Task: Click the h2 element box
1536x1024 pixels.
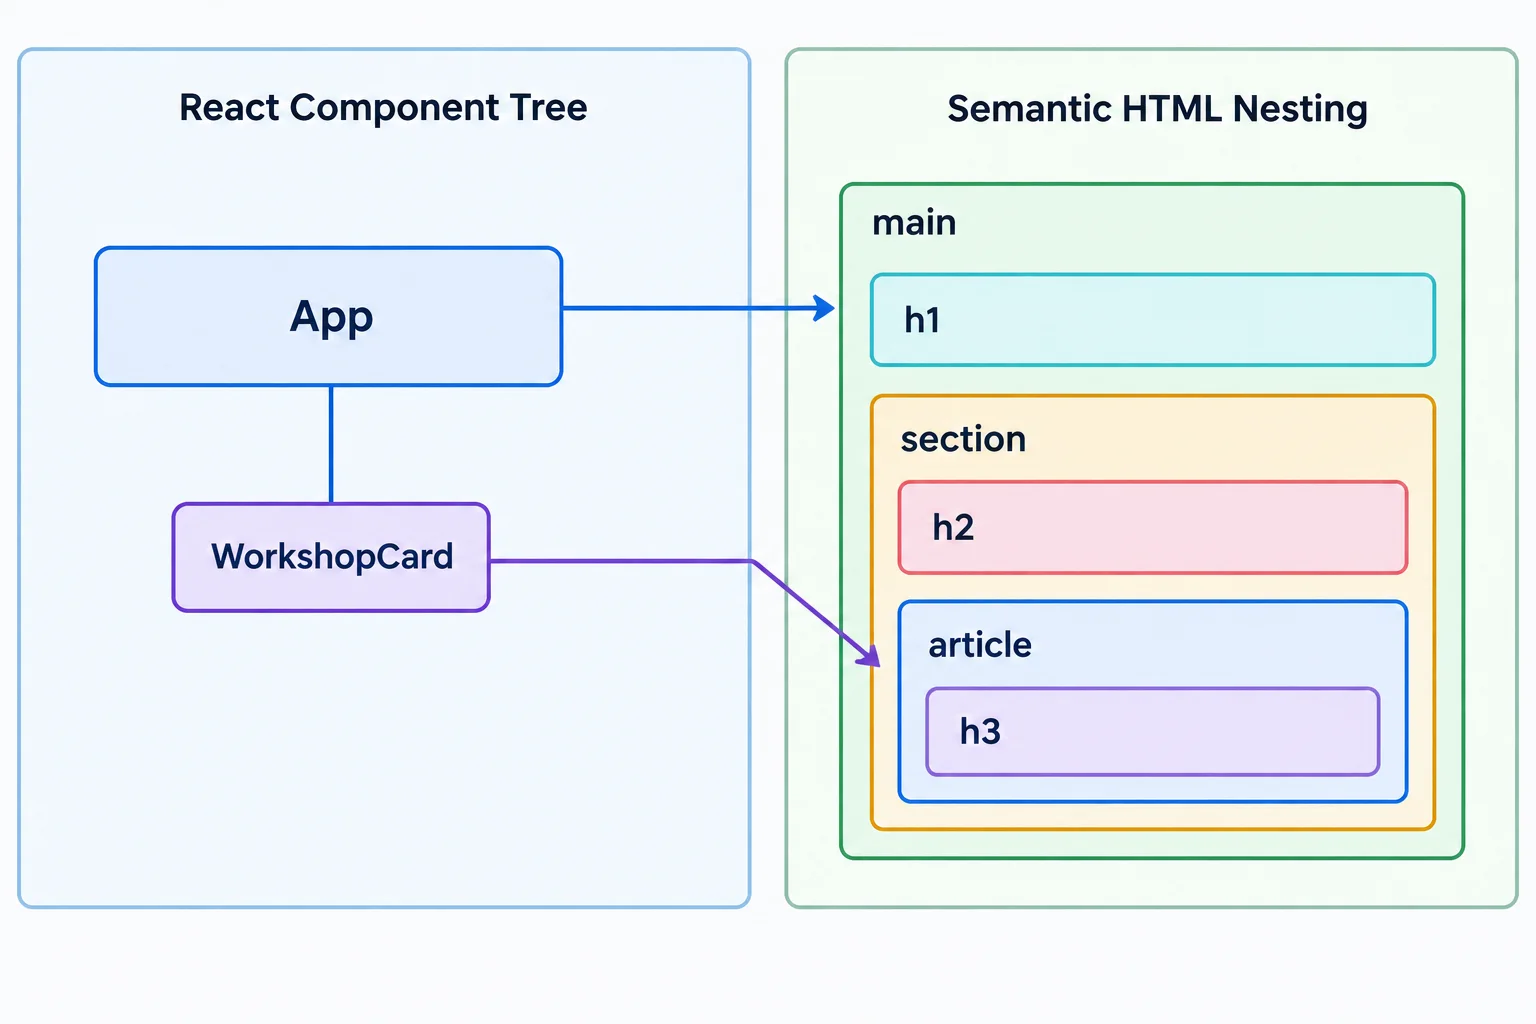Action: pyautogui.click(x=1153, y=527)
